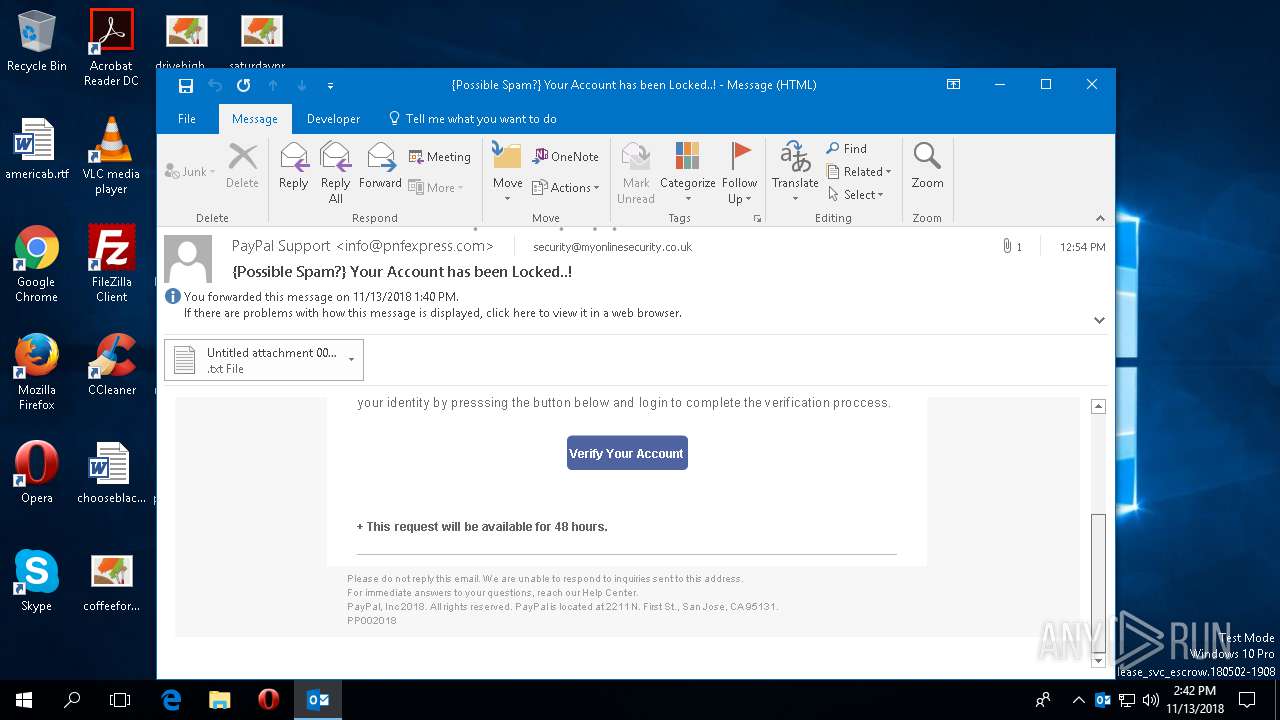
Task: Select the FileZilla Client desktop icon
Action: pyautogui.click(x=111, y=264)
